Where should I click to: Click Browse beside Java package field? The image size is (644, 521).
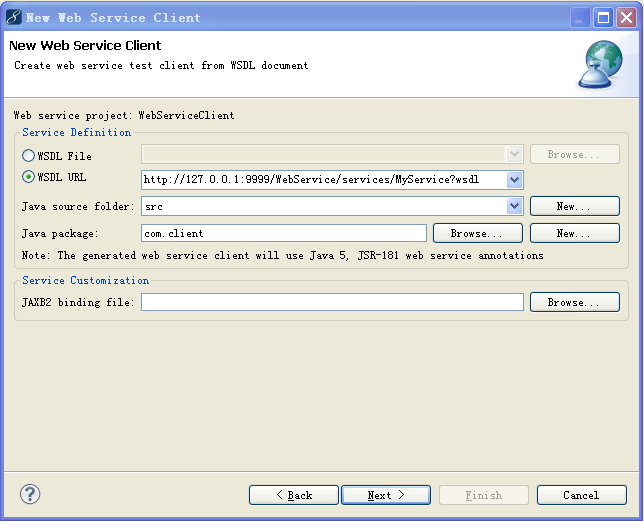478,233
